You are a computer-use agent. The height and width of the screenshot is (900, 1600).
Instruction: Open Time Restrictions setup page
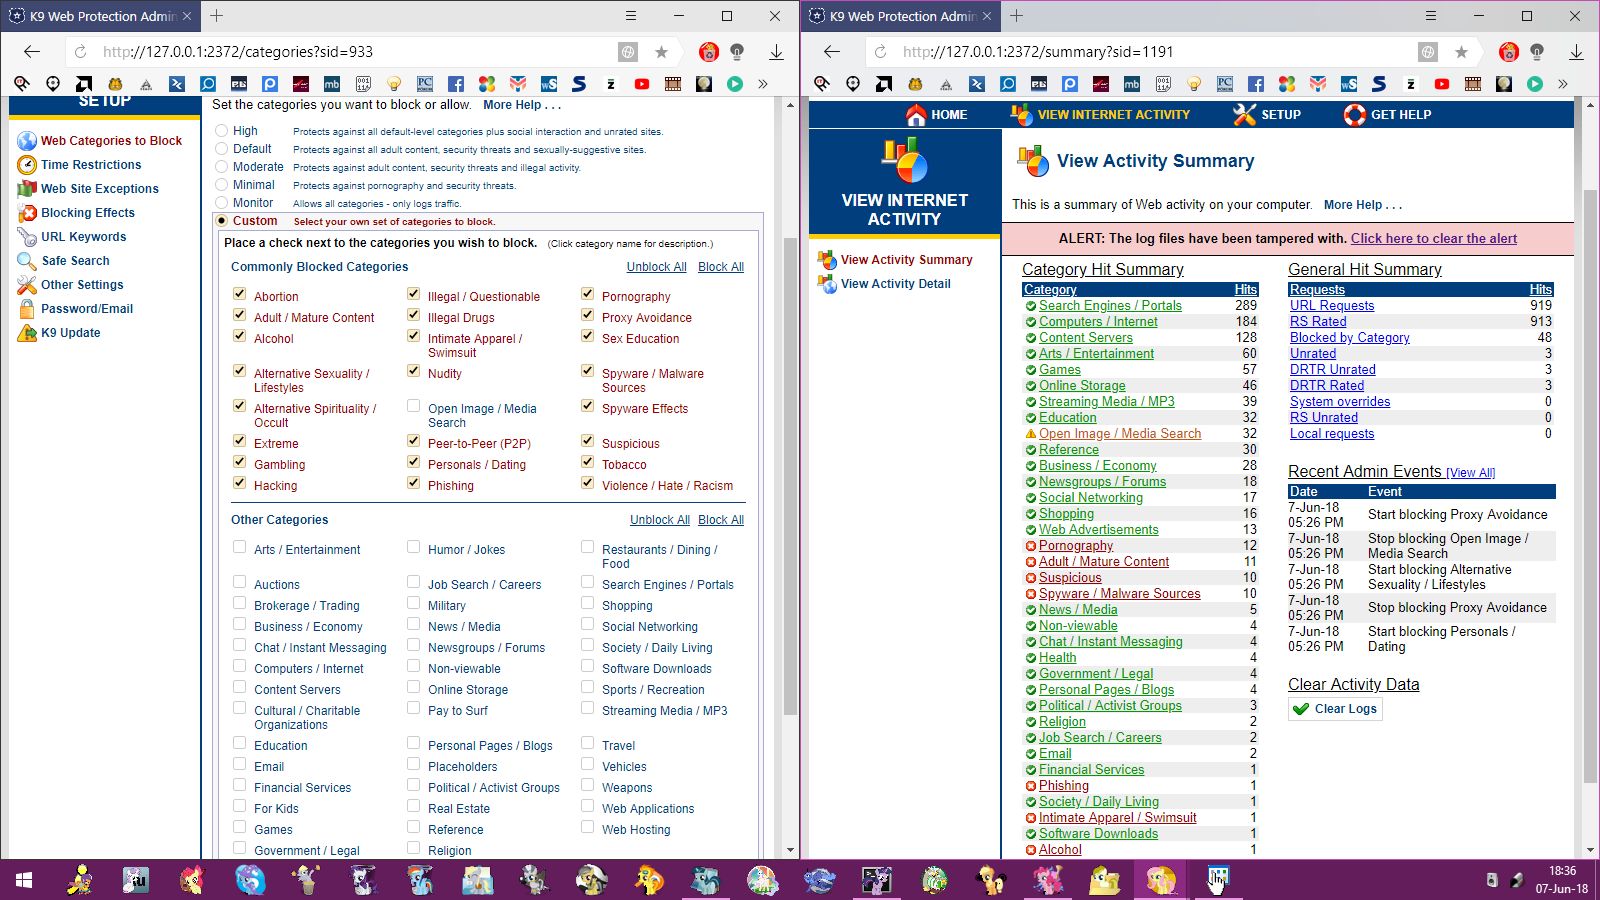(x=91, y=165)
